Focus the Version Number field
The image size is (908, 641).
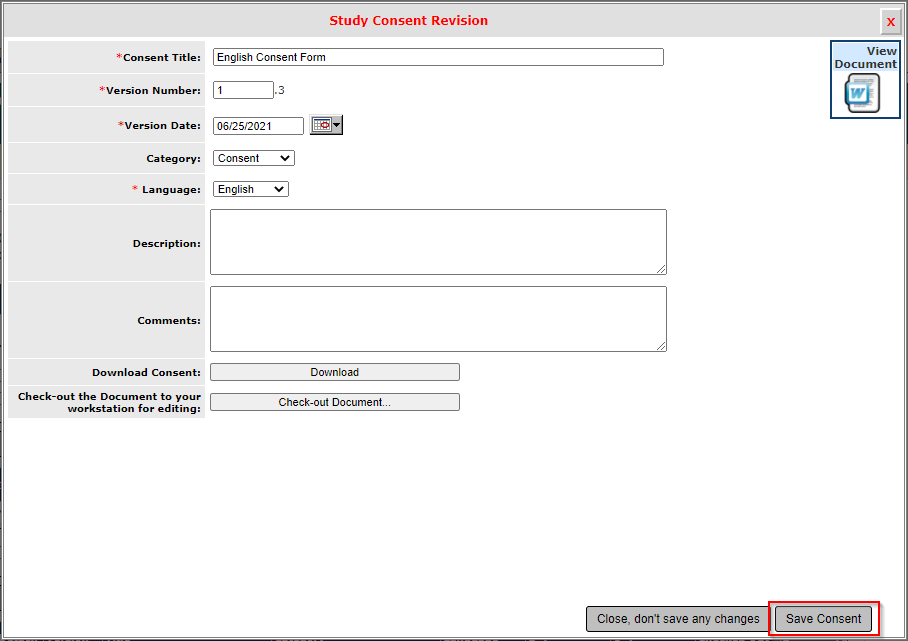243,90
